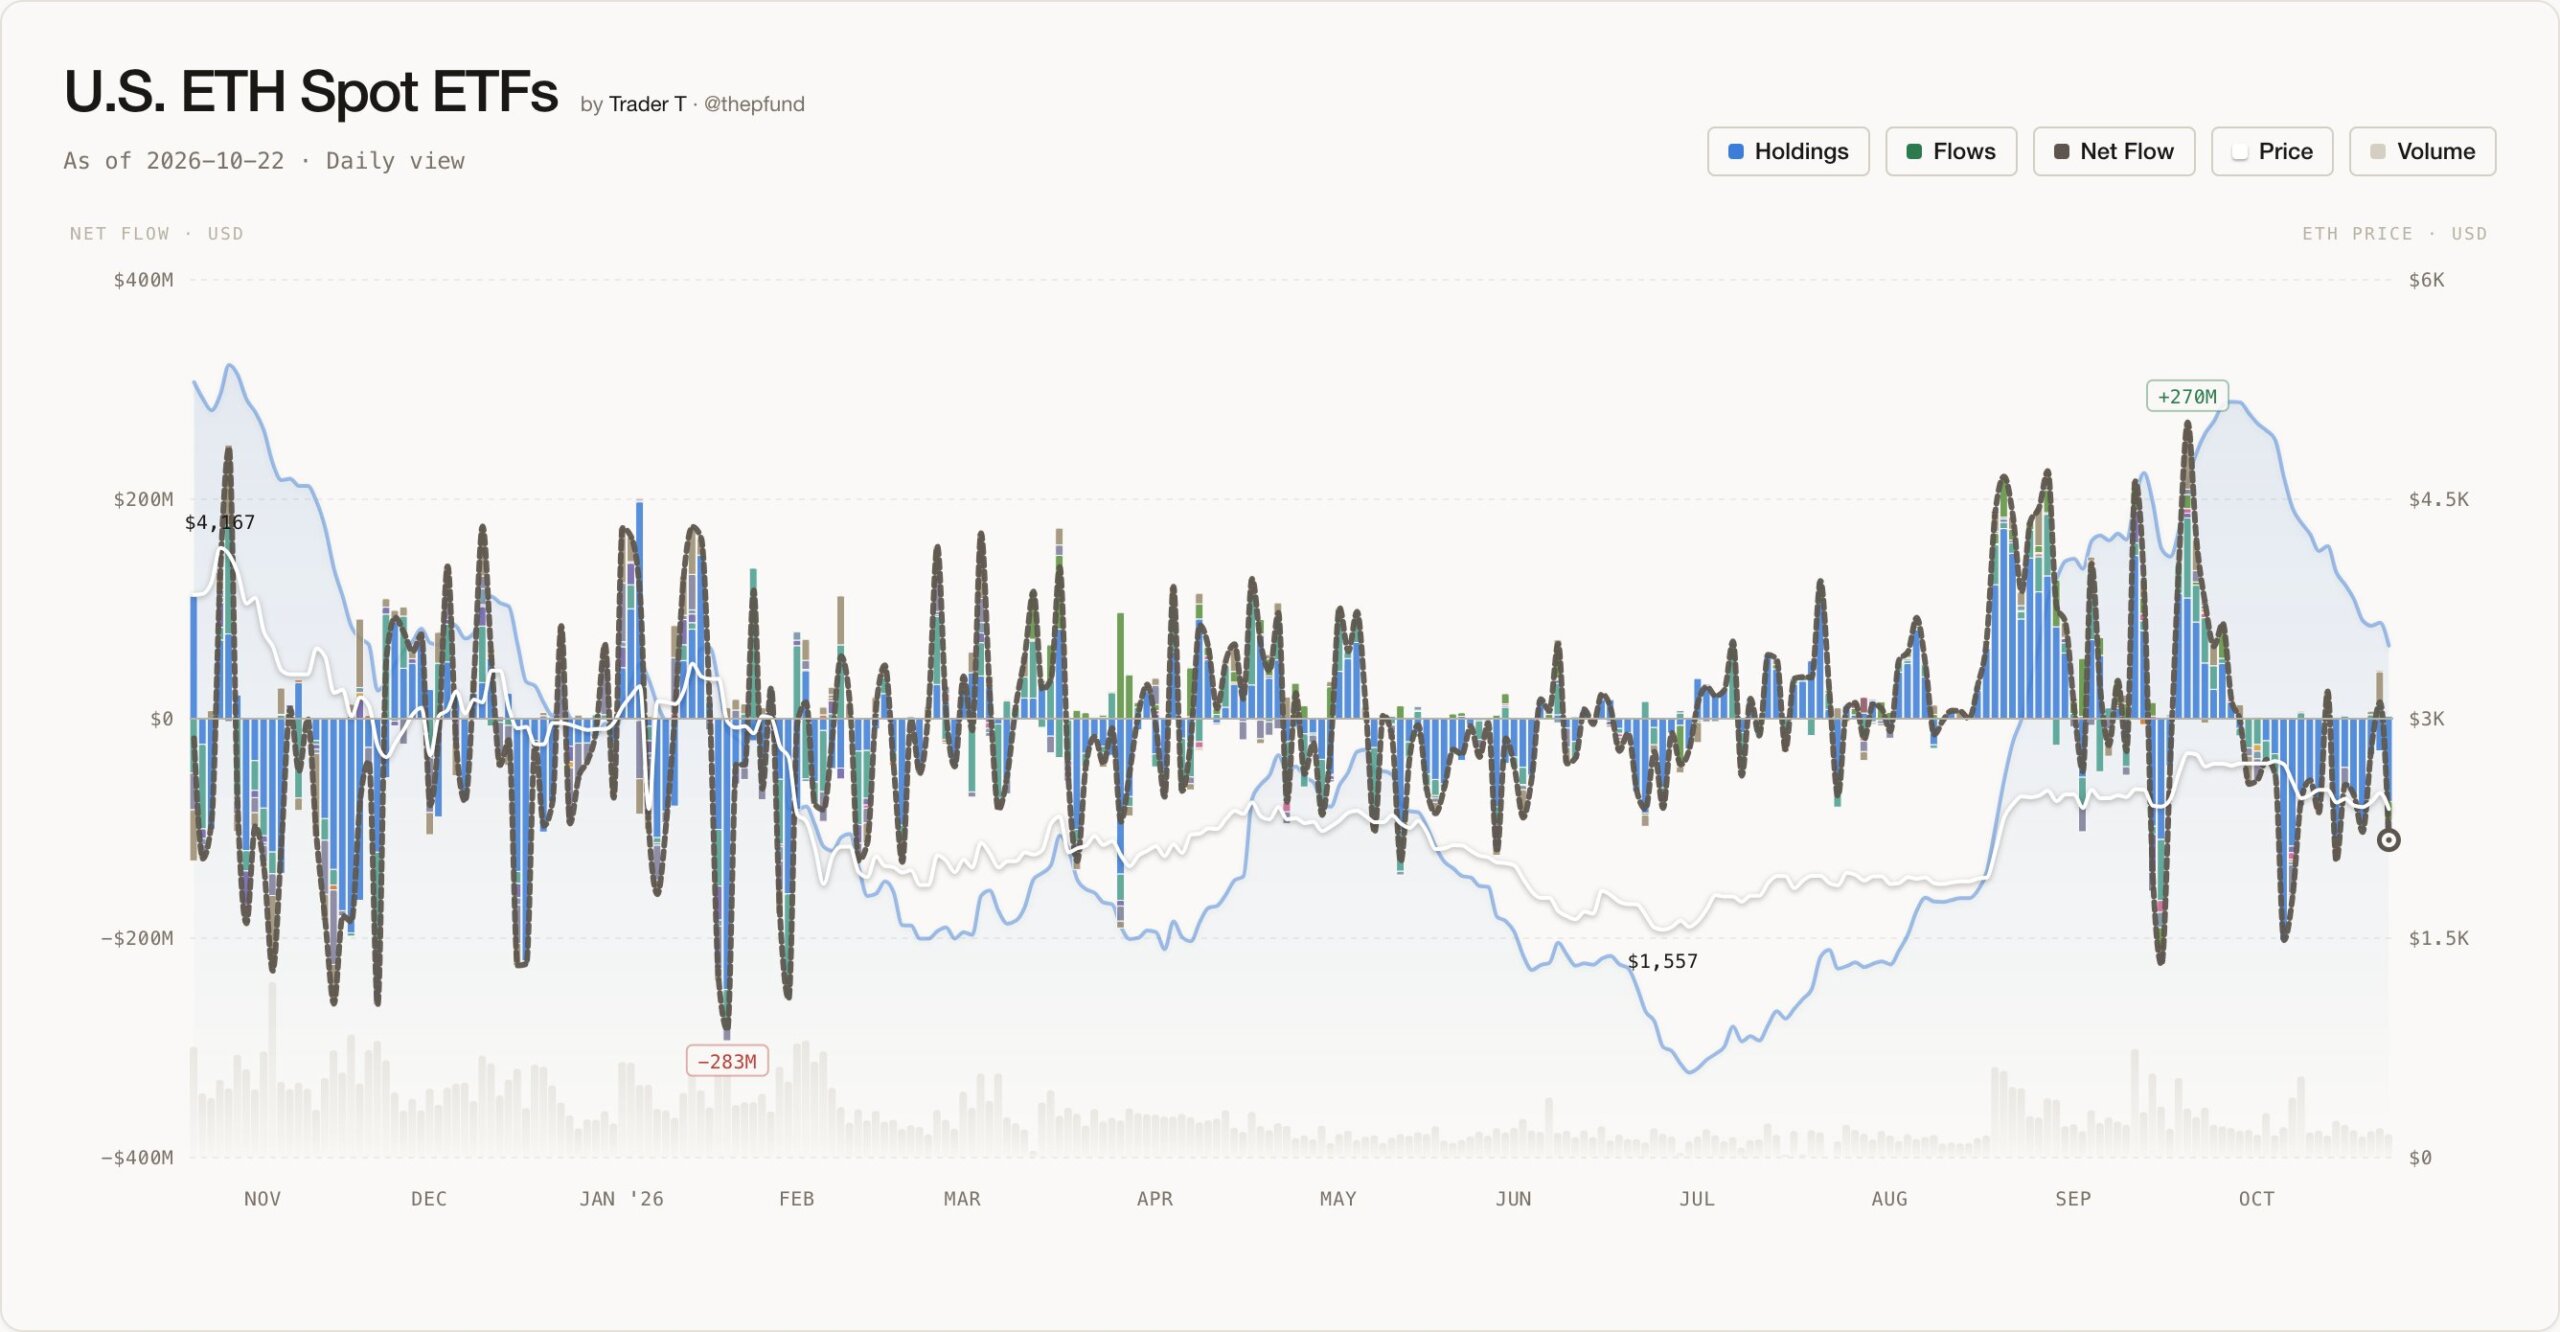Select the MAY month axis label

tap(1338, 1198)
